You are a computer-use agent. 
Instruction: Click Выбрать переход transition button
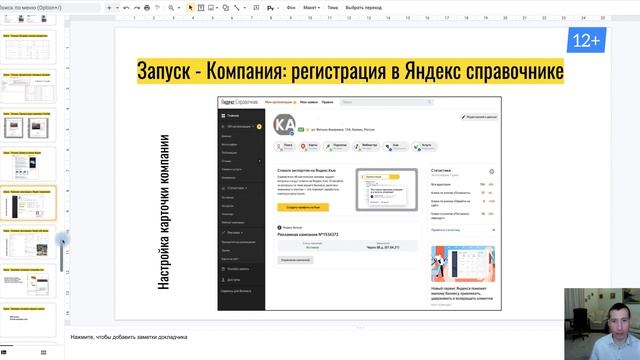tap(364, 8)
